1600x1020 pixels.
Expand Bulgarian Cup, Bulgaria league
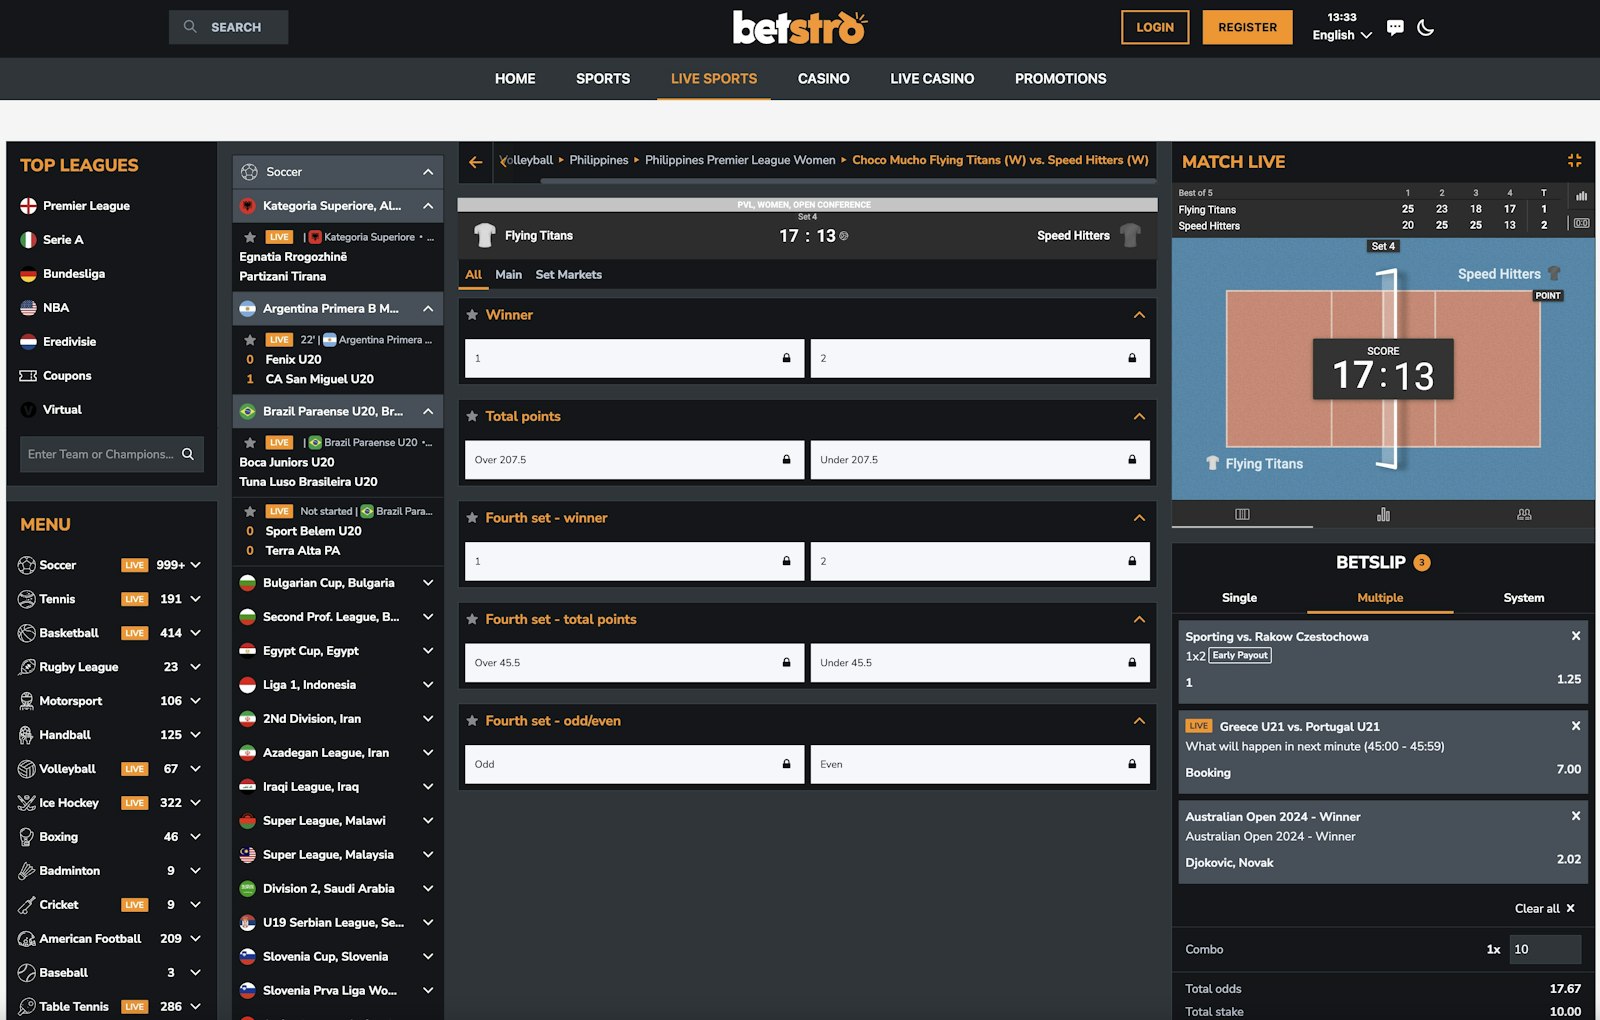tap(427, 583)
